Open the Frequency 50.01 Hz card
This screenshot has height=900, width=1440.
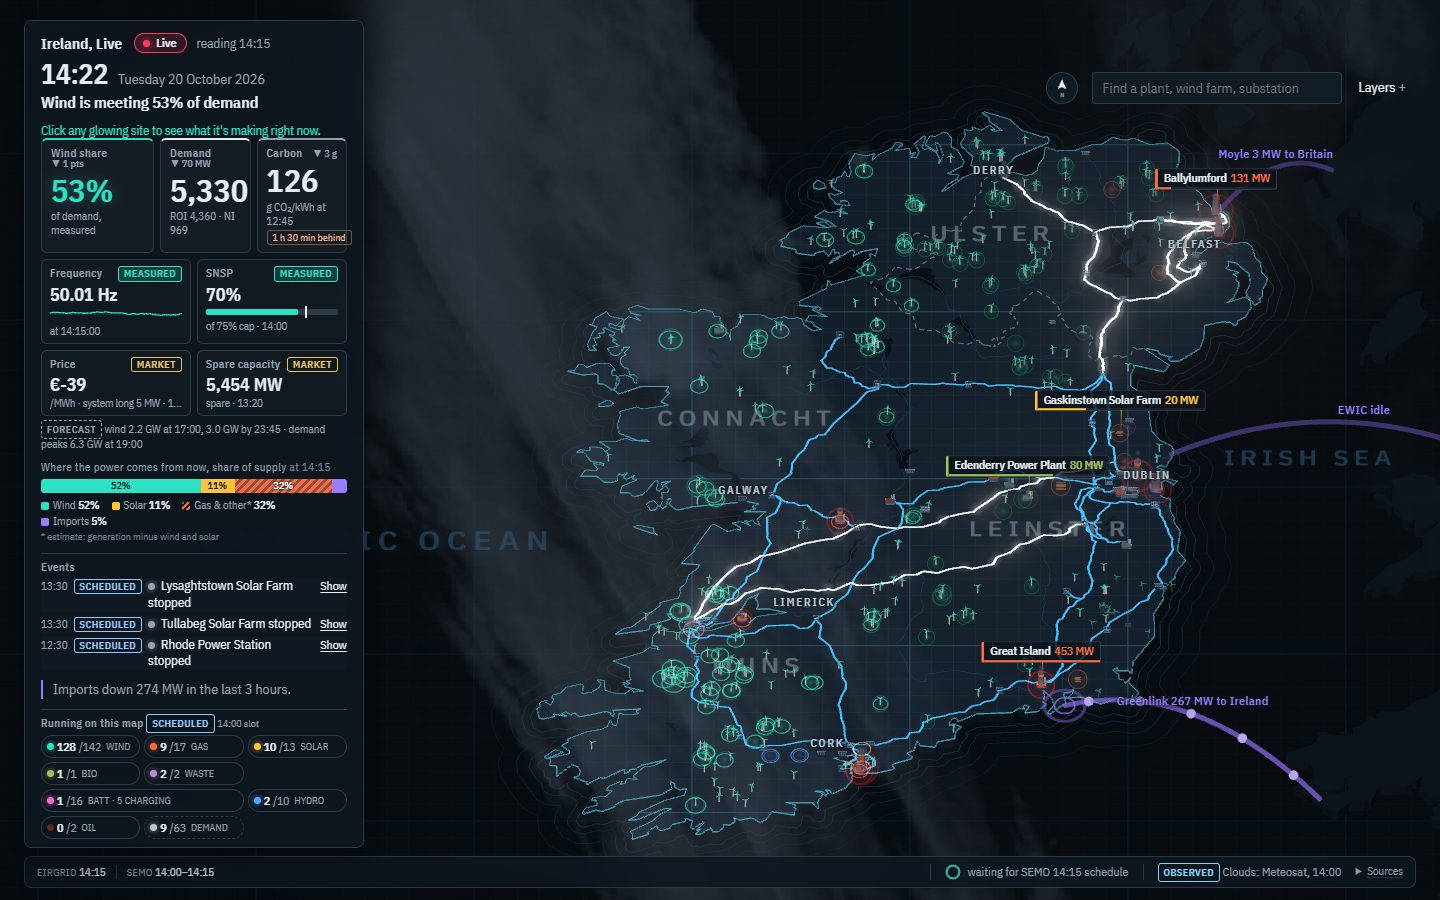click(116, 302)
